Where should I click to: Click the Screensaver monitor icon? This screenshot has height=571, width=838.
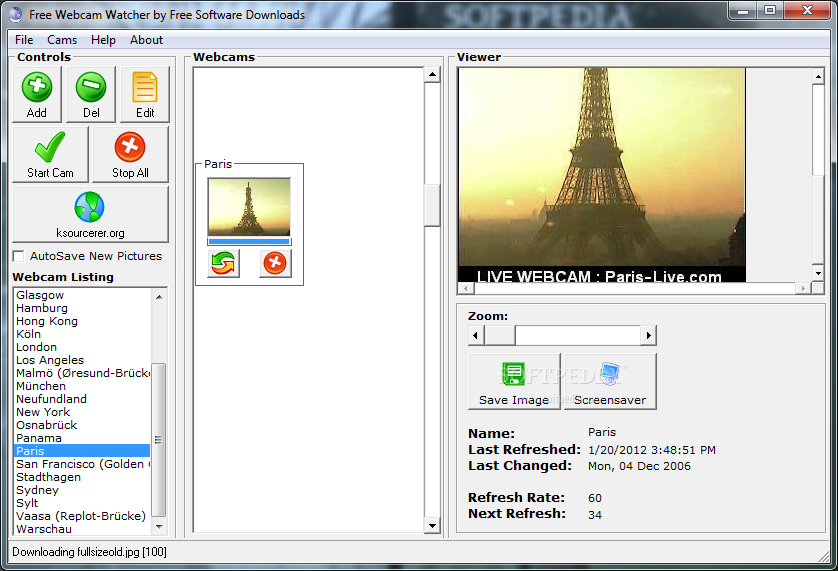pyautogui.click(x=610, y=374)
